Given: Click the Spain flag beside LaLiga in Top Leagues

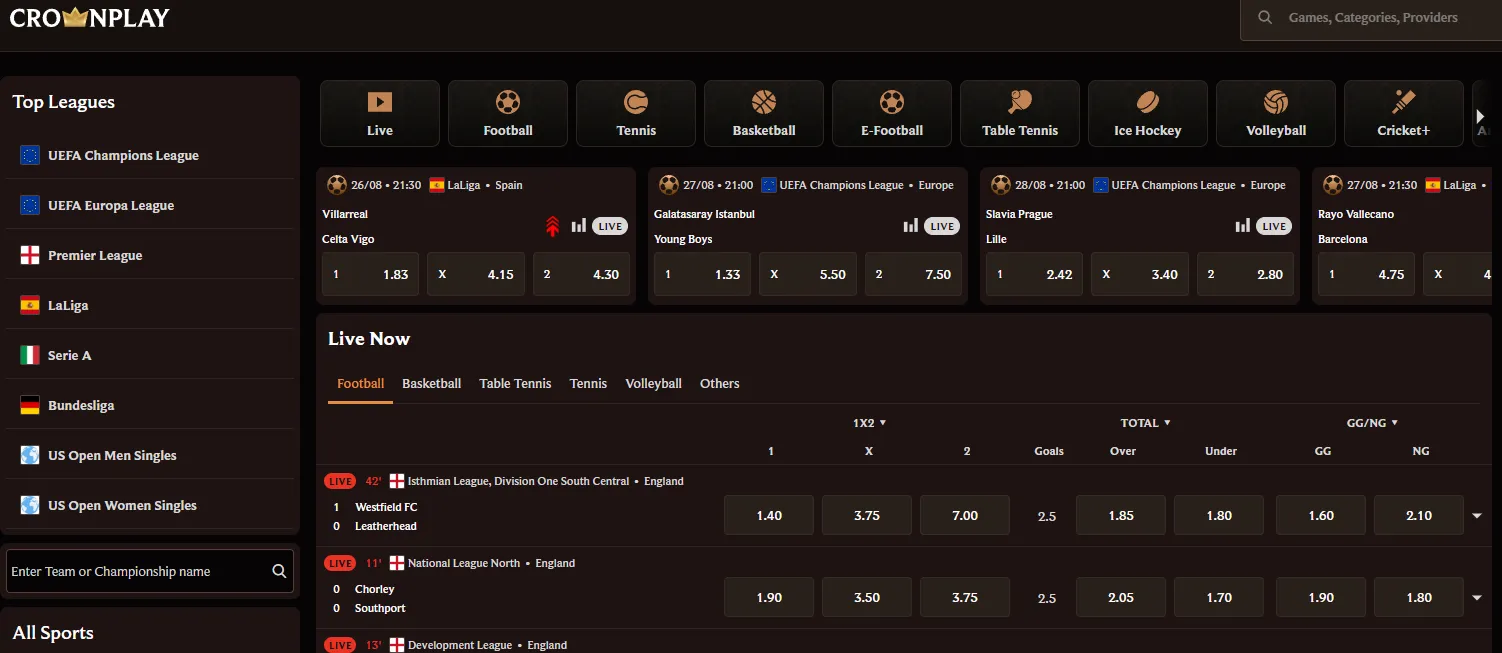Looking at the screenshot, I should click(30, 305).
